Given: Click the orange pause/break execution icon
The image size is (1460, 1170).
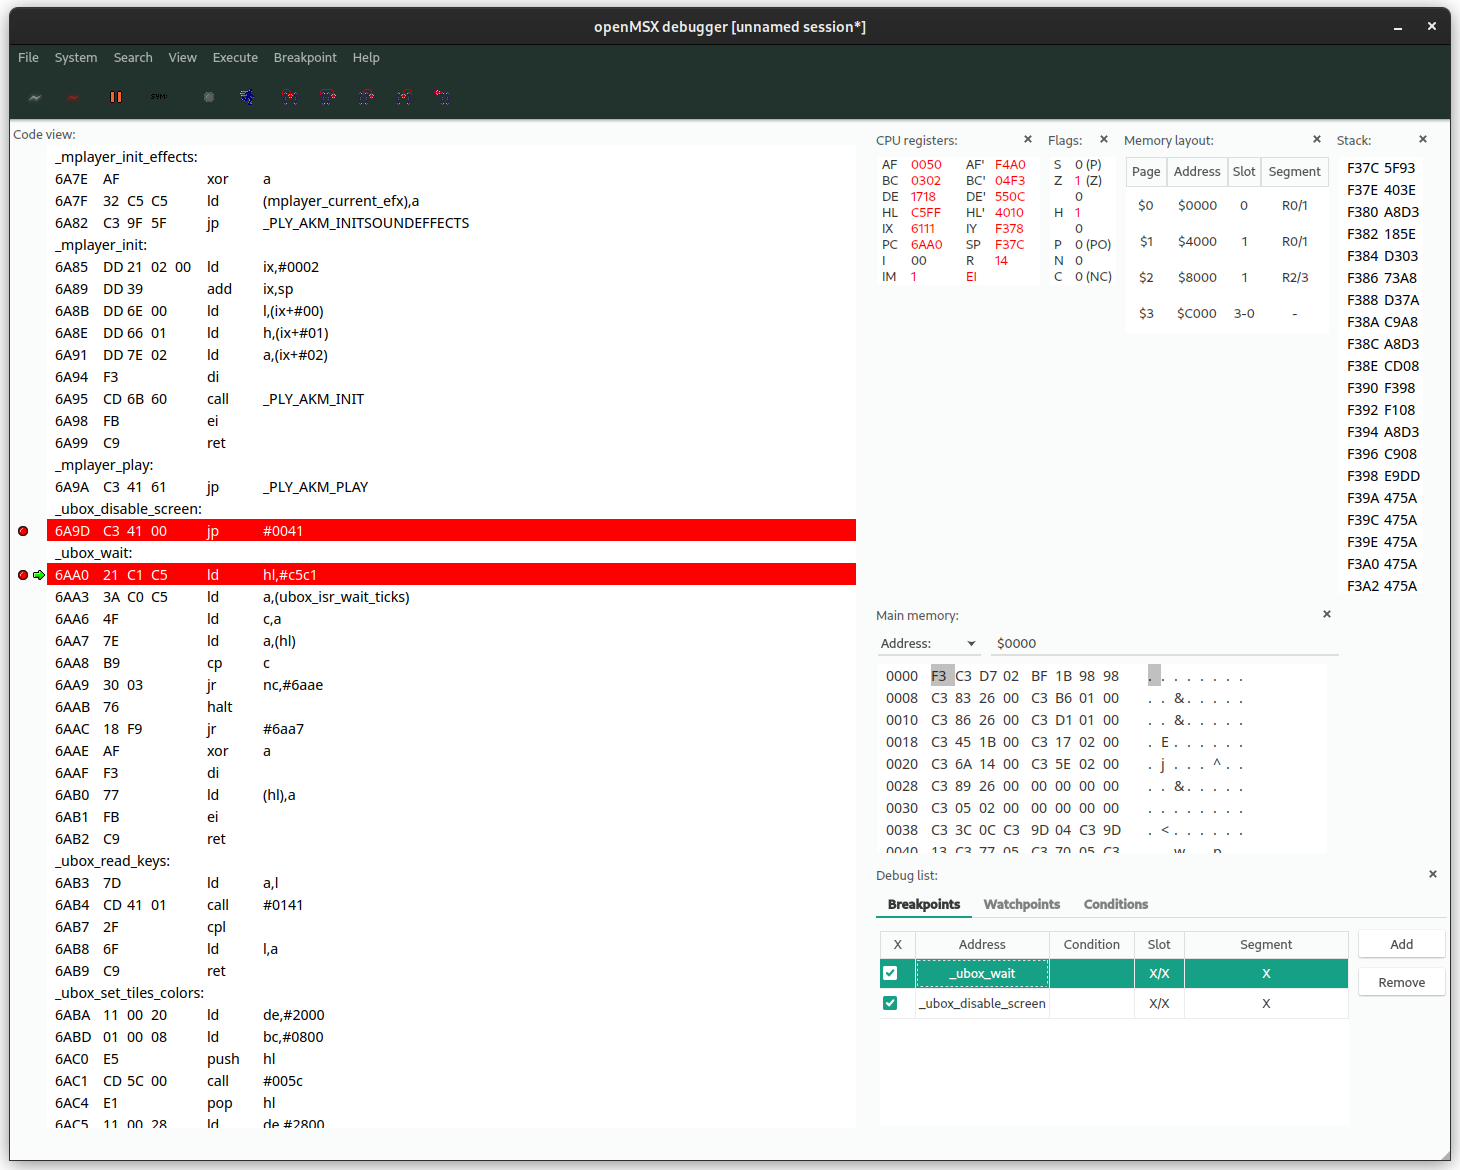Looking at the screenshot, I should point(116,97).
